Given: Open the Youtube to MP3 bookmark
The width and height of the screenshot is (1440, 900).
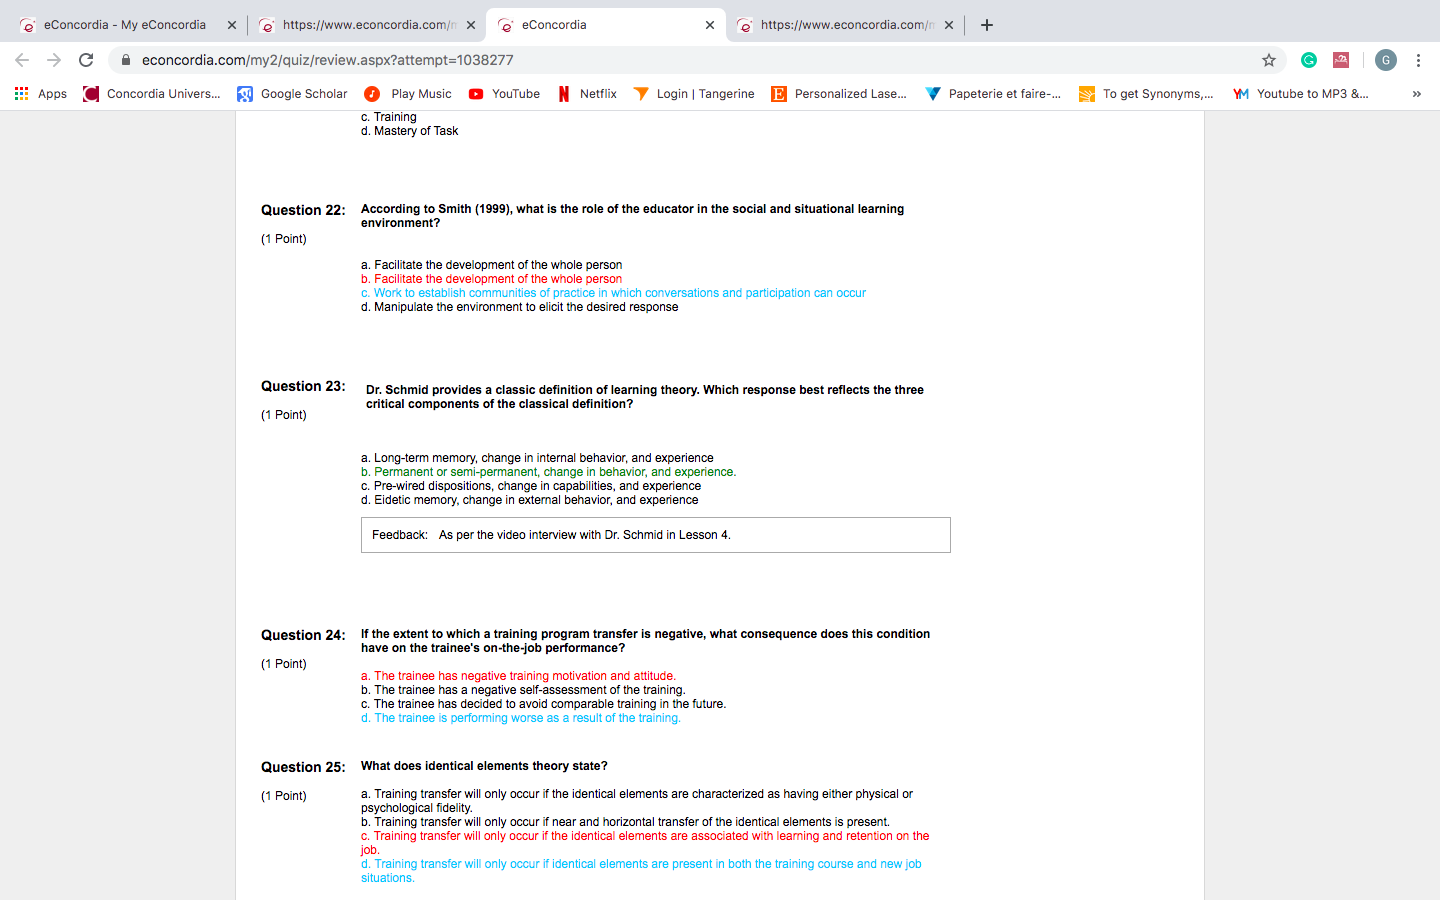Looking at the screenshot, I should pyautogui.click(x=1301, y=94).
